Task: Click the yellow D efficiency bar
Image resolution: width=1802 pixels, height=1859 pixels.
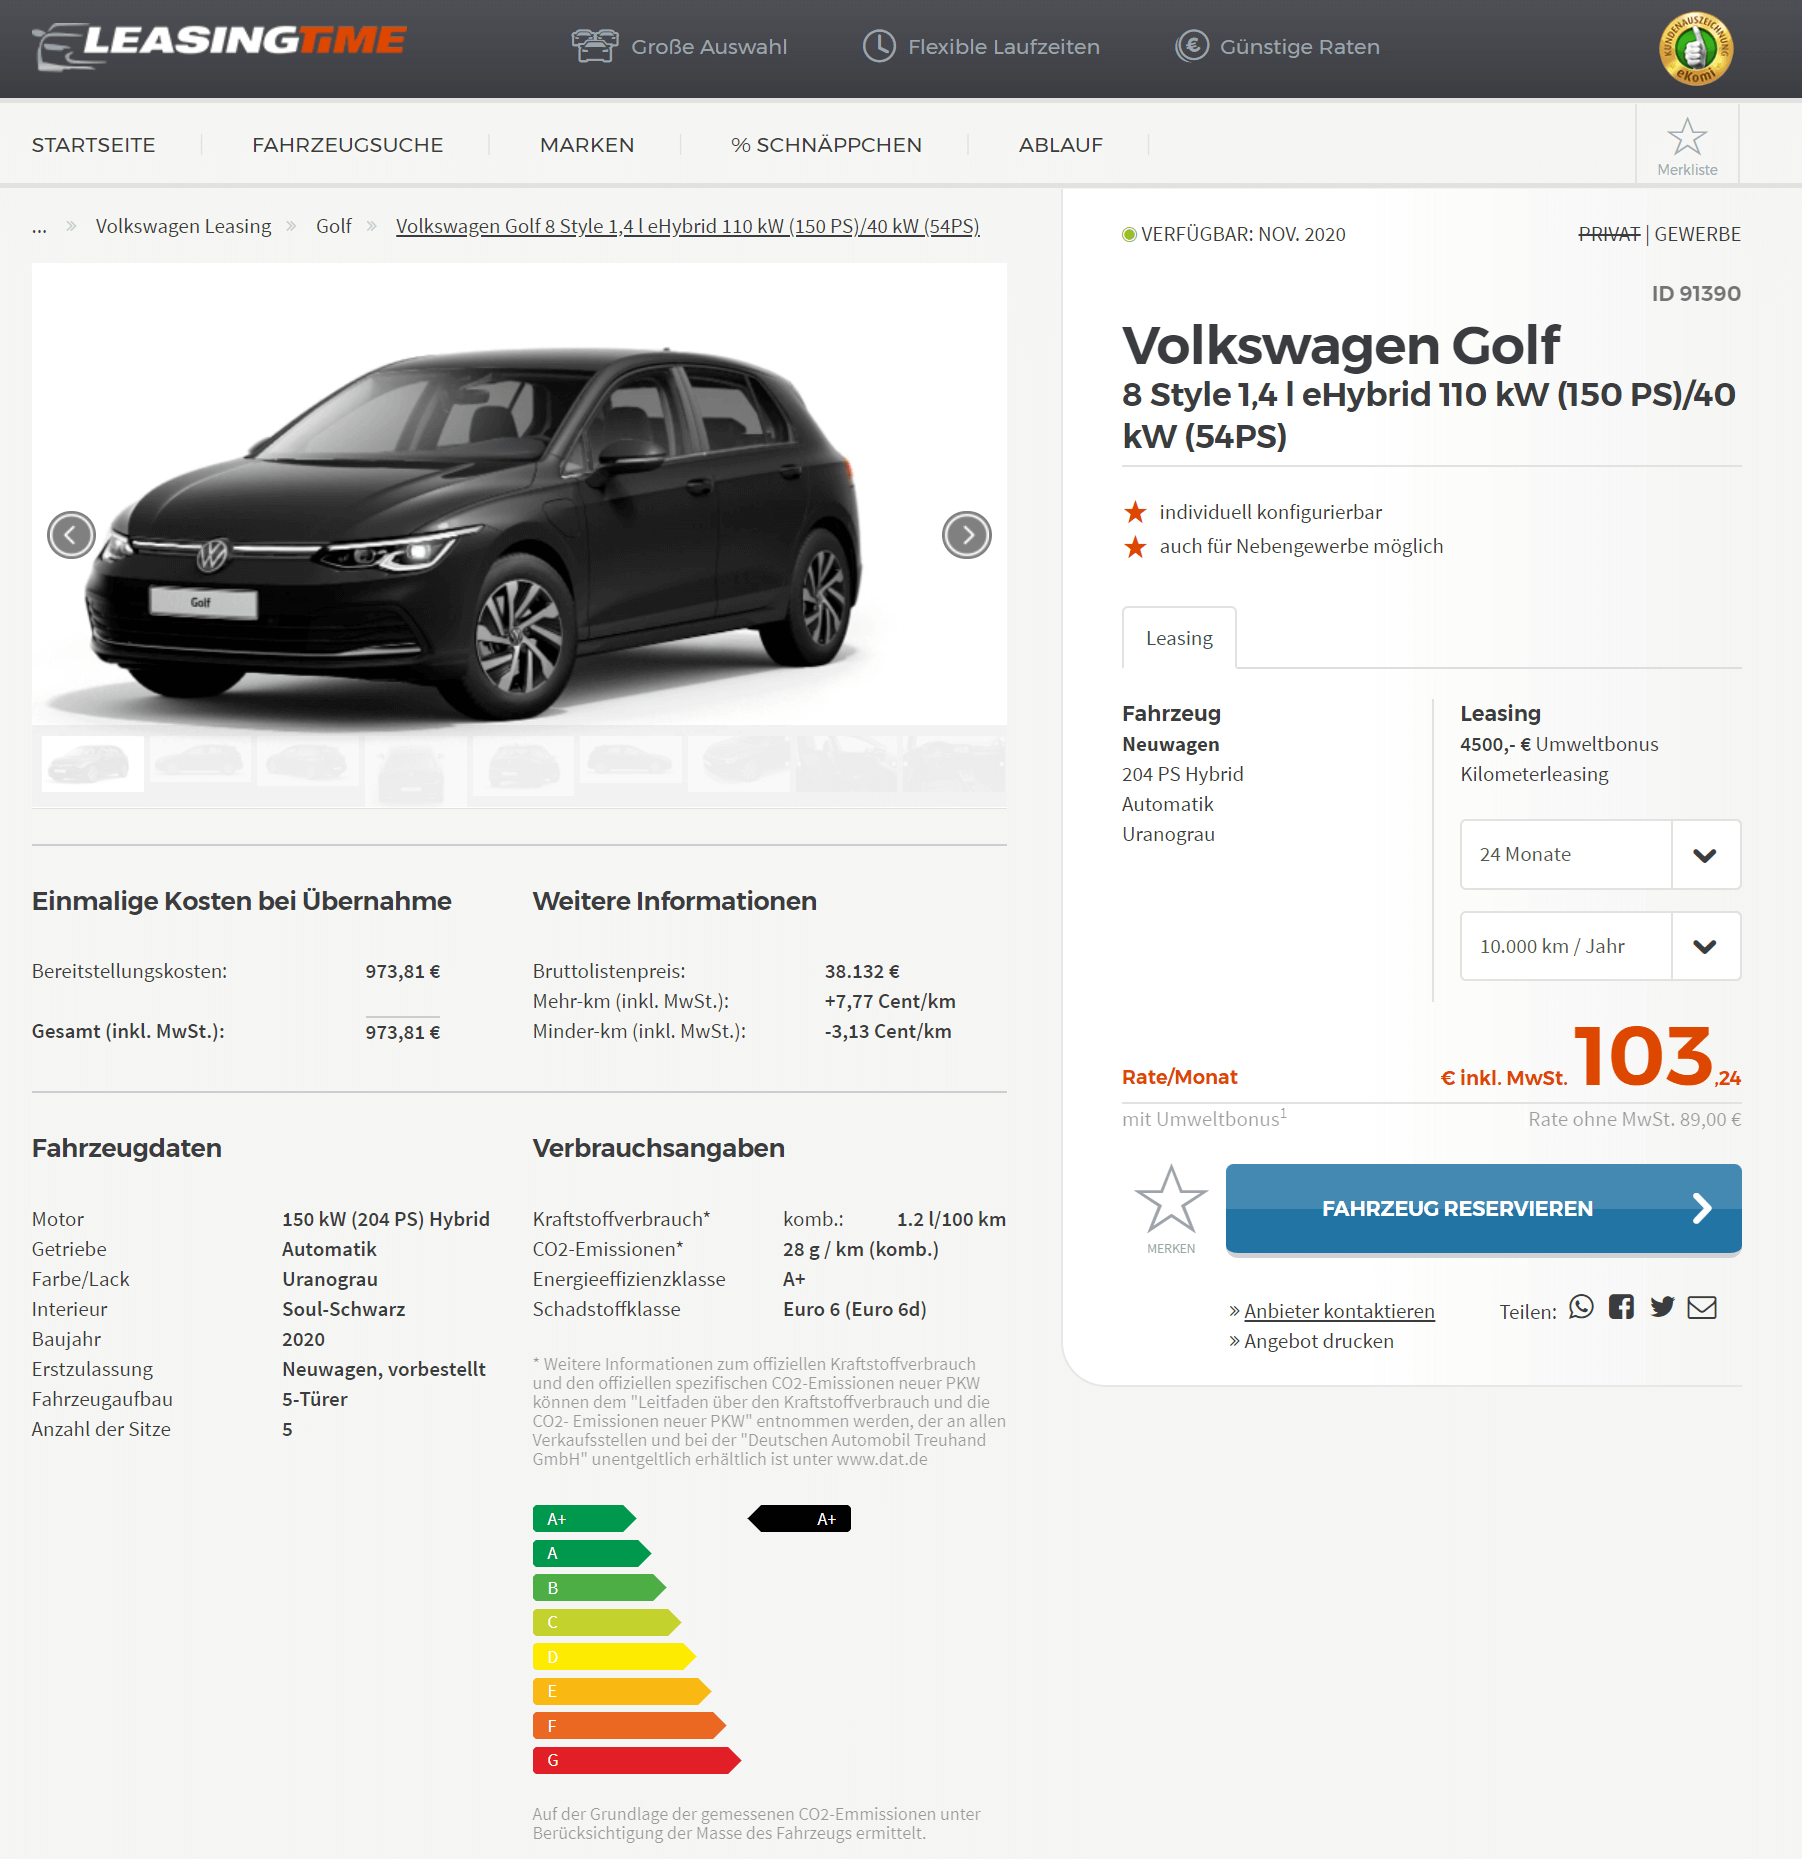Action: tap(614, 1657)
